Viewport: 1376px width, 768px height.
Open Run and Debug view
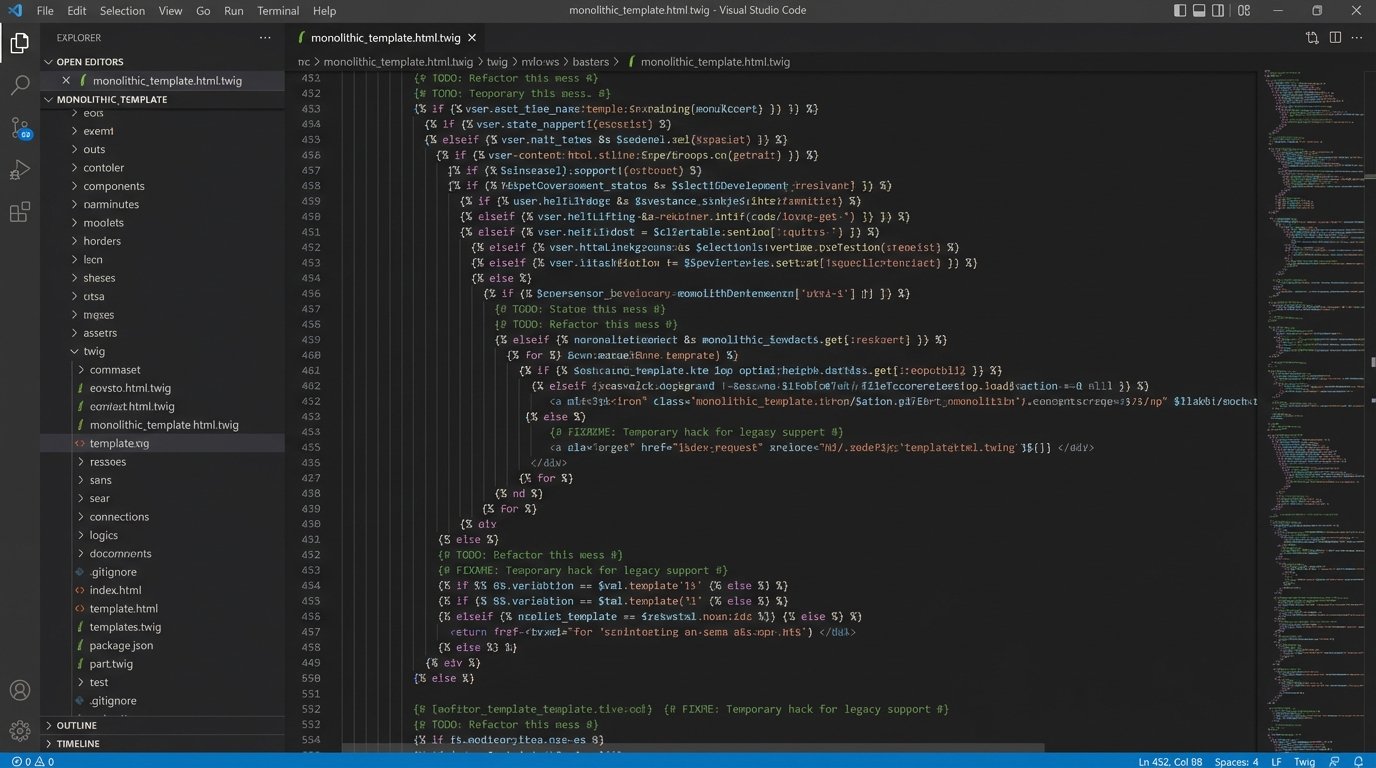[x=19, y=170]
